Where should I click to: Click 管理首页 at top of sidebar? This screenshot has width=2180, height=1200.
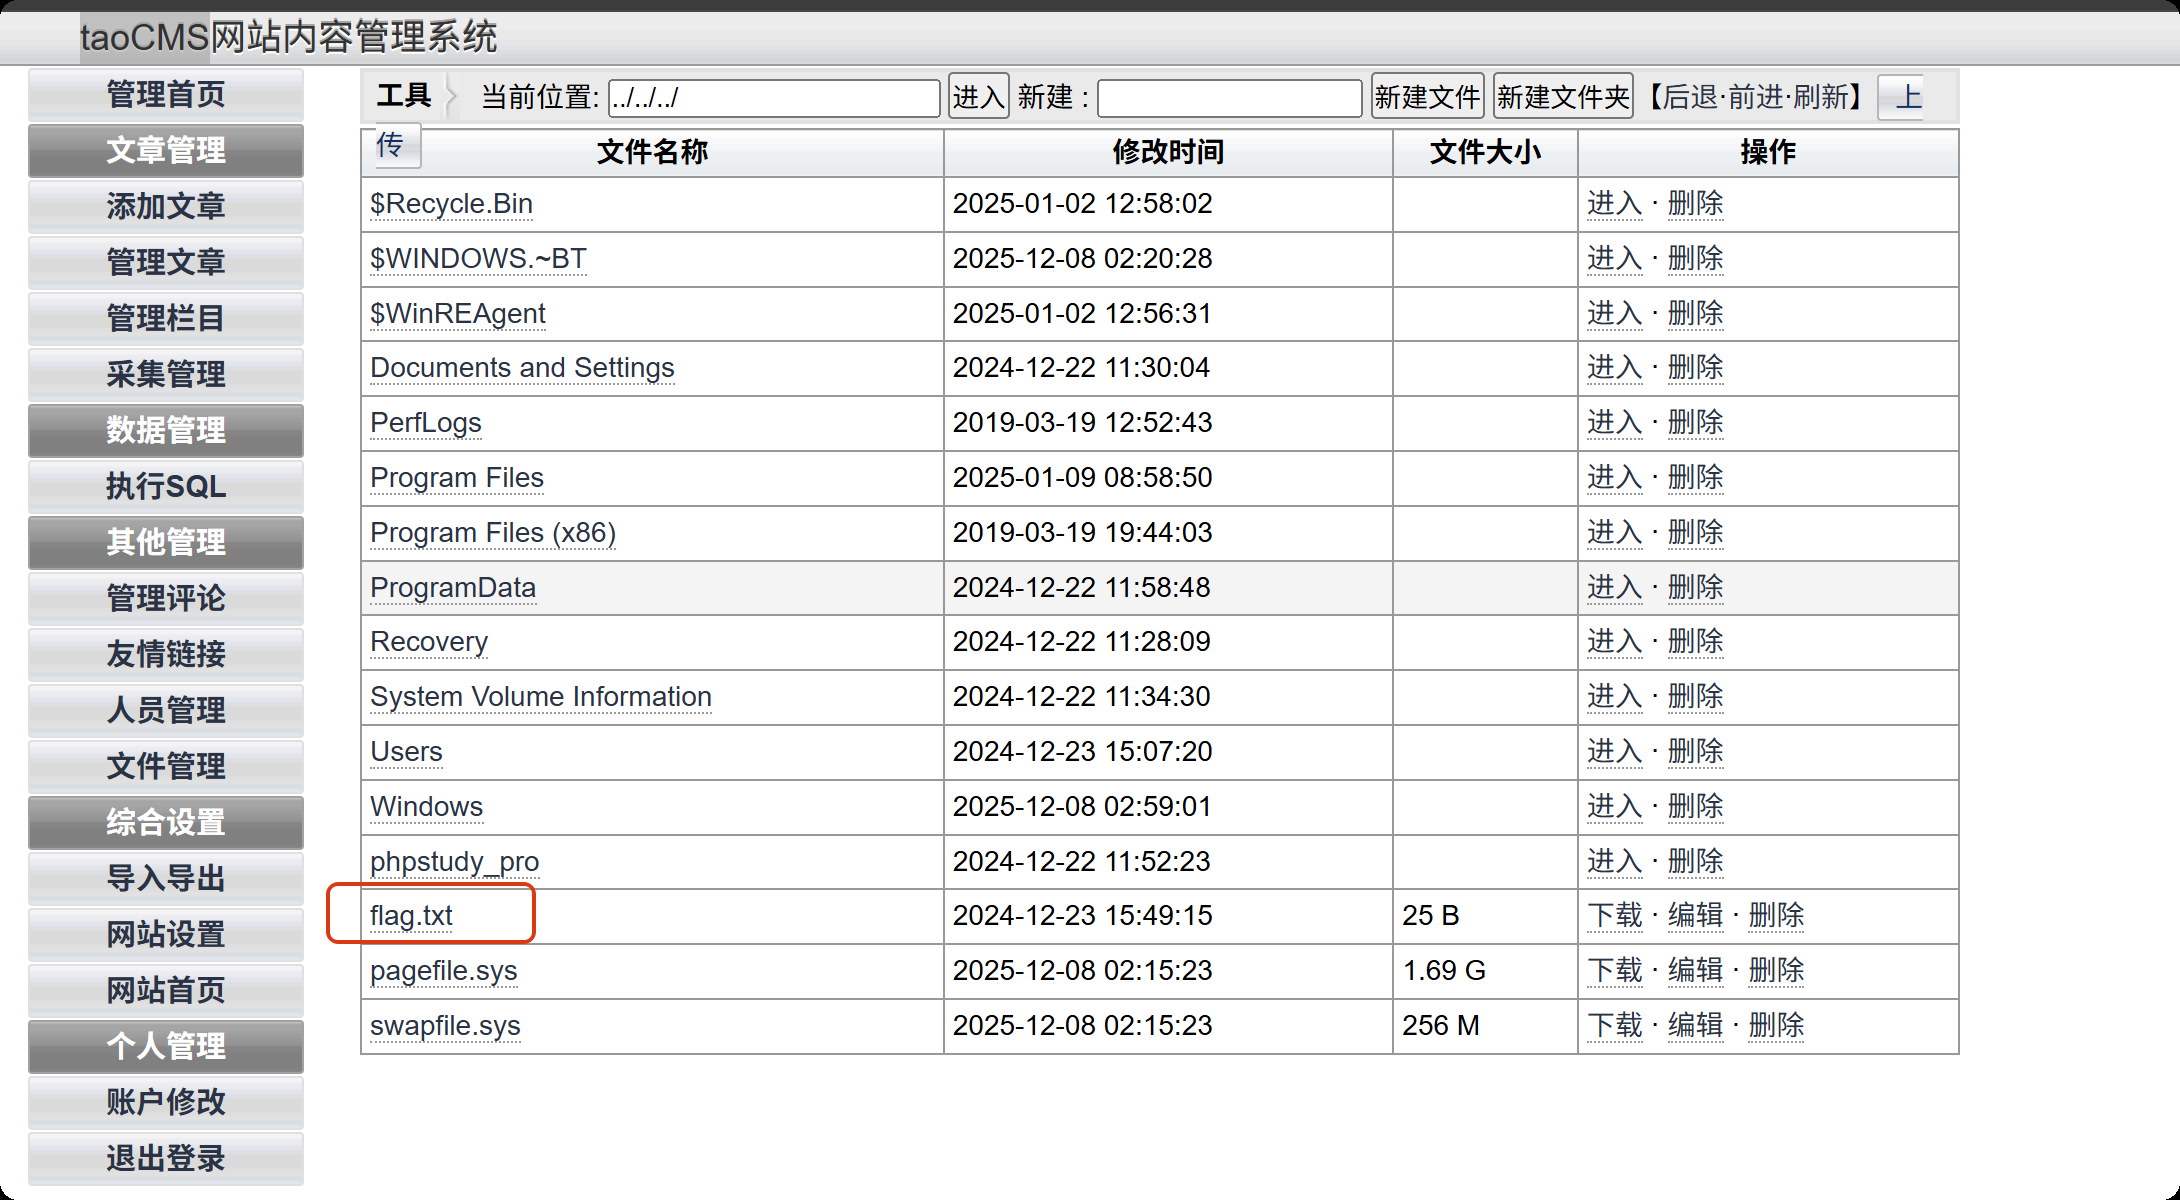166,94
